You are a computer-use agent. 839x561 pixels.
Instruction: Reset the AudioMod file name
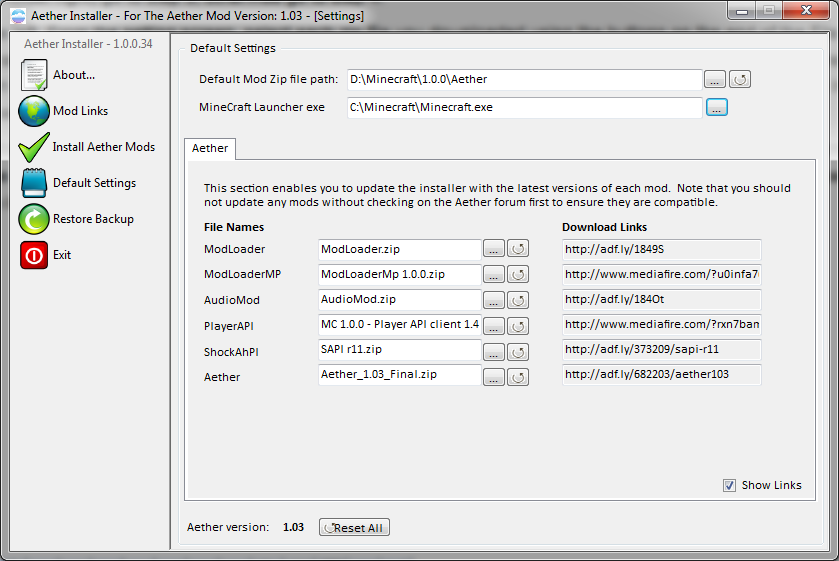pos(518,300)
